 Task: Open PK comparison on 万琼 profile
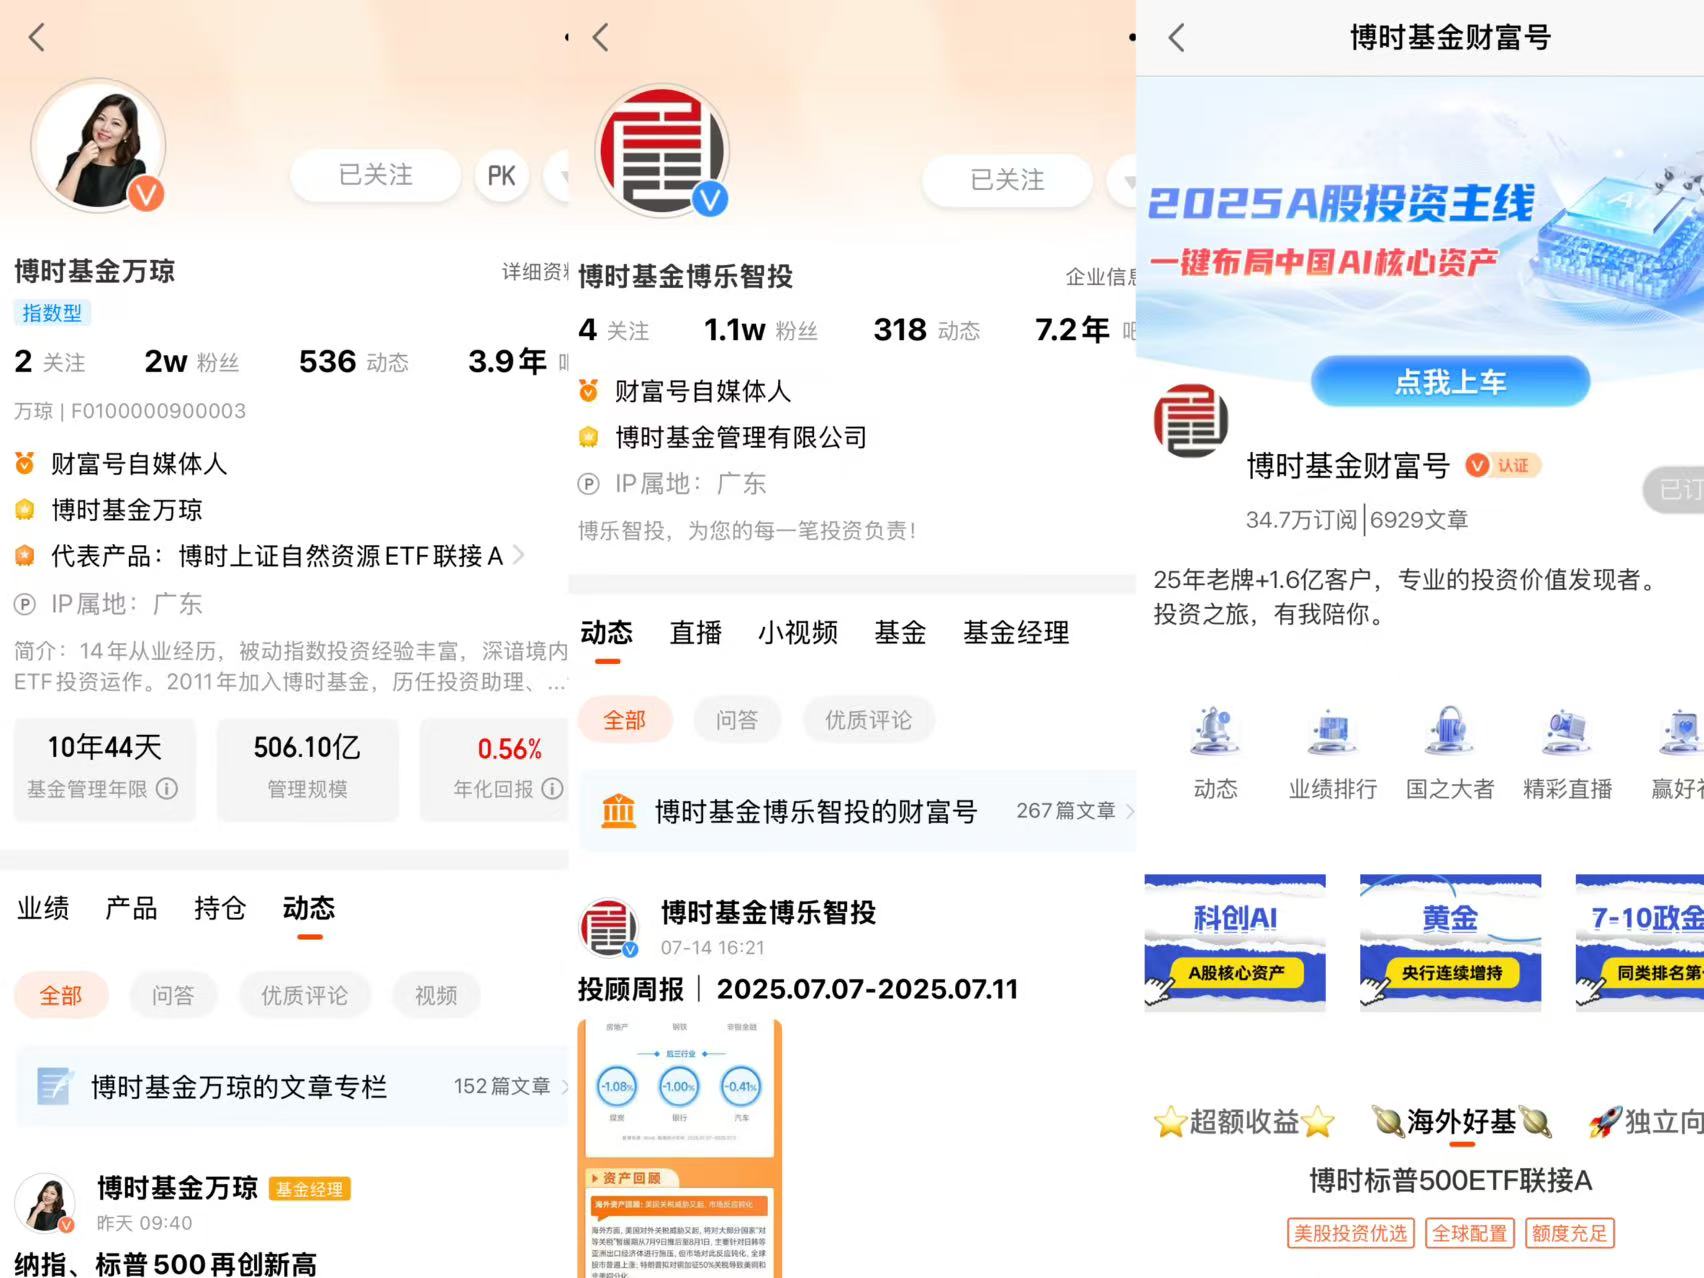(501, 176)
